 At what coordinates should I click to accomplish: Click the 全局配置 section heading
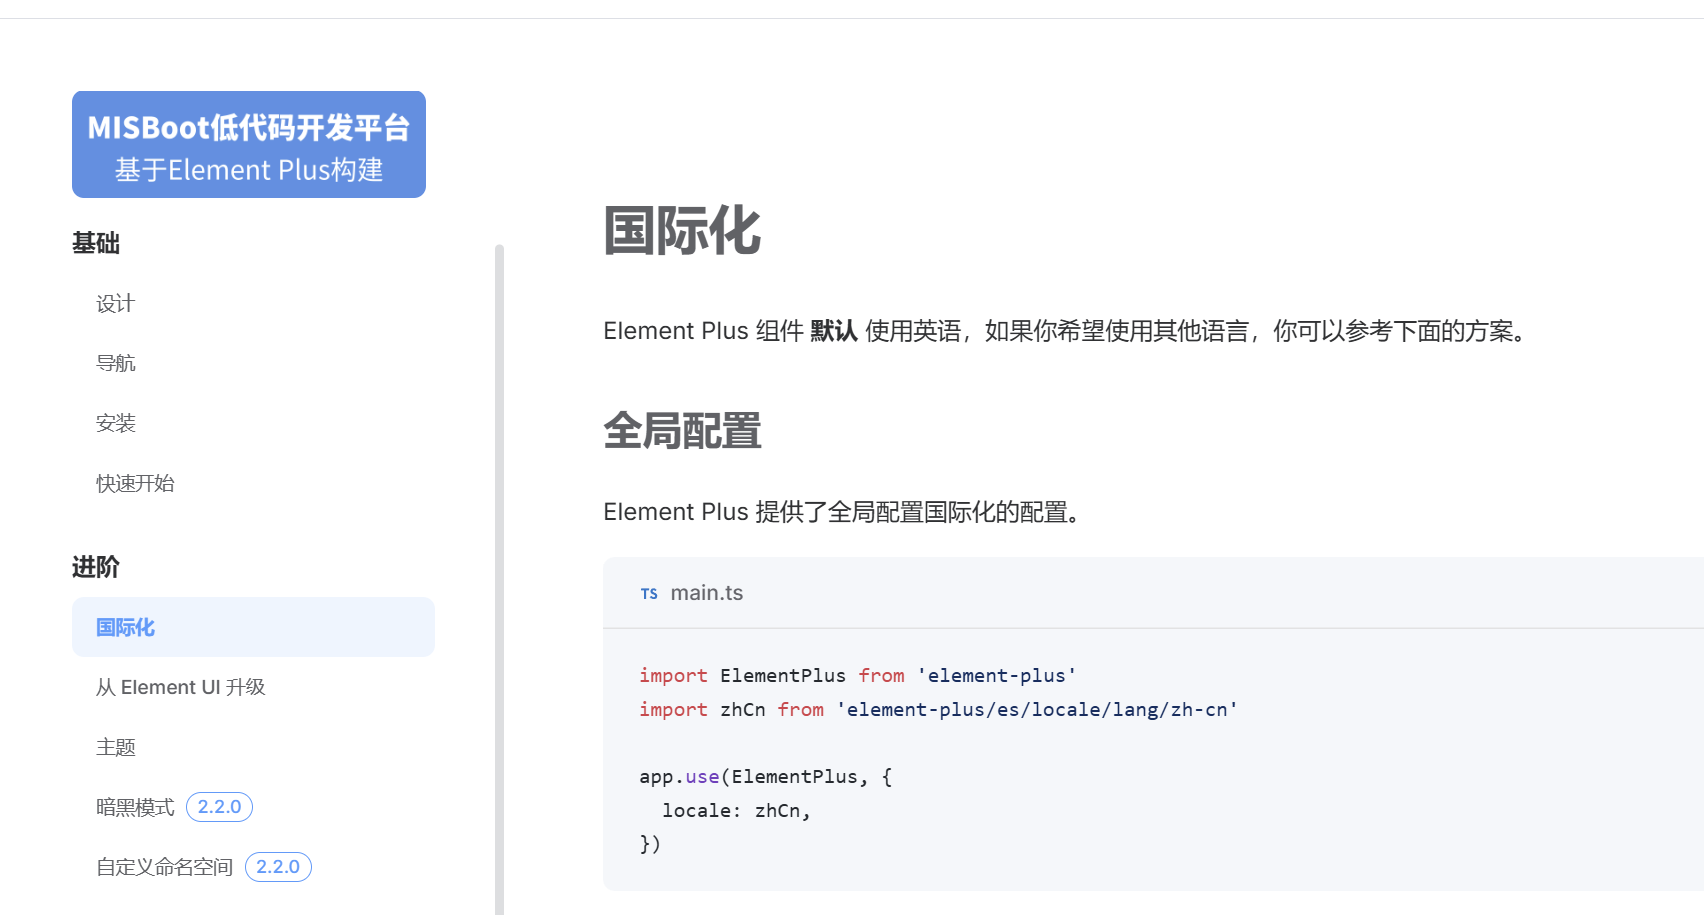point(682,431)
